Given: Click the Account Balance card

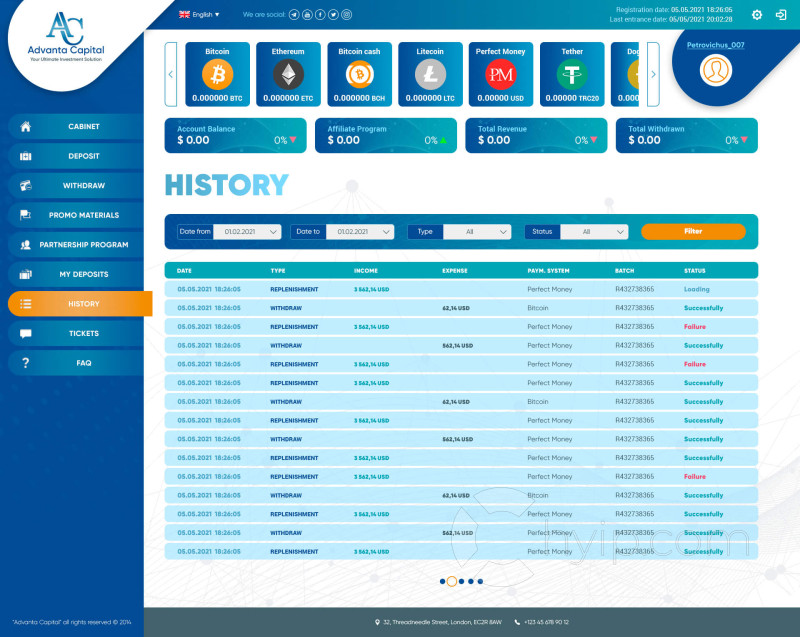Looking at the screenshot, I should point(235,136).
